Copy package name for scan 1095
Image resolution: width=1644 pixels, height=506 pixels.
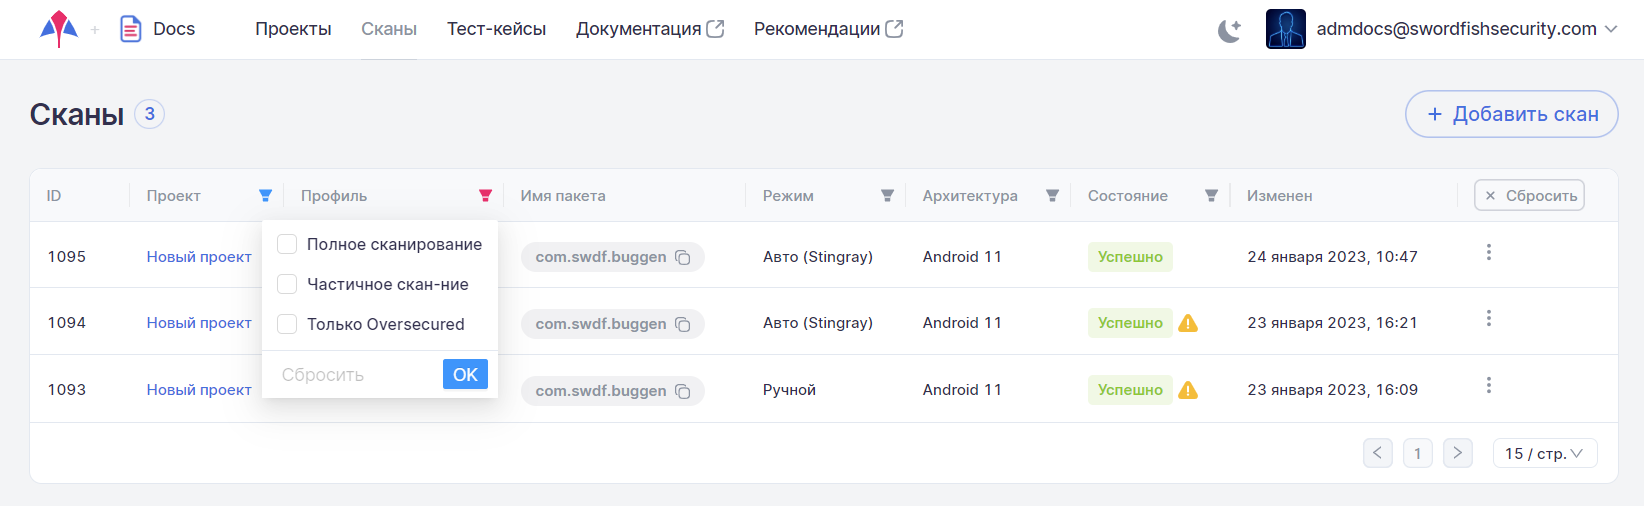point(683,258)
